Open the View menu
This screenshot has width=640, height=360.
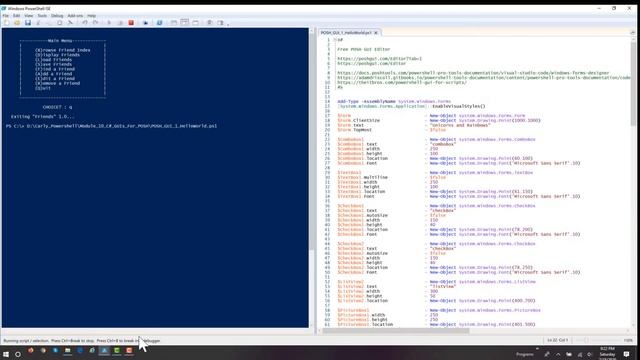click(x=29, y=16)
